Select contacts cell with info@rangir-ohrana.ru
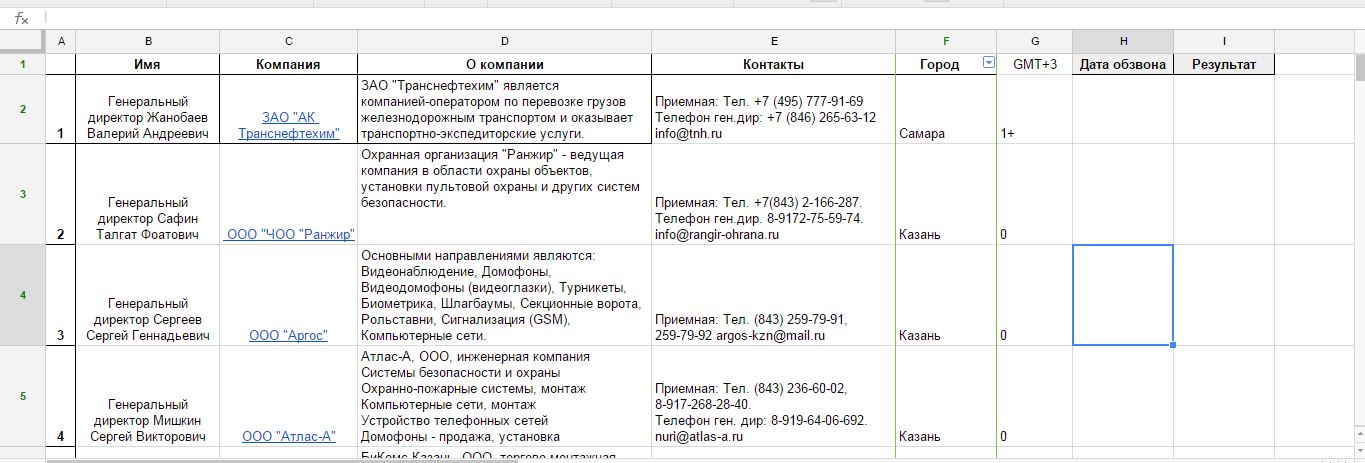1365x463 pixels. point(773,194)
